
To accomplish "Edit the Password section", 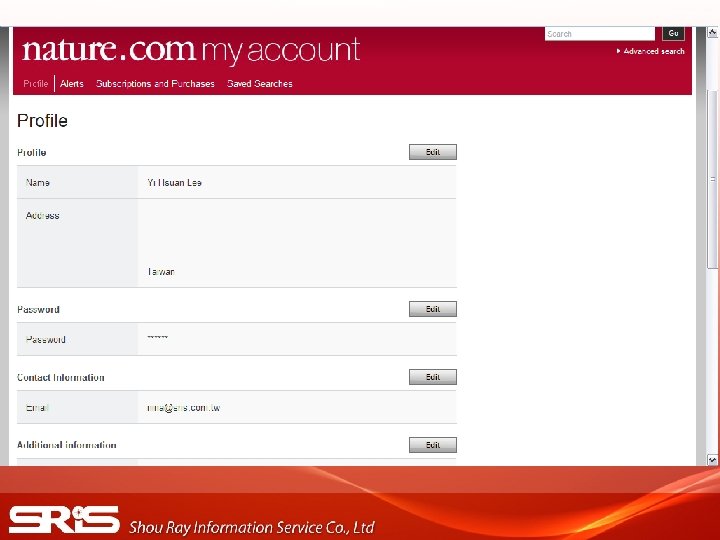I will [x=433, y=309].
